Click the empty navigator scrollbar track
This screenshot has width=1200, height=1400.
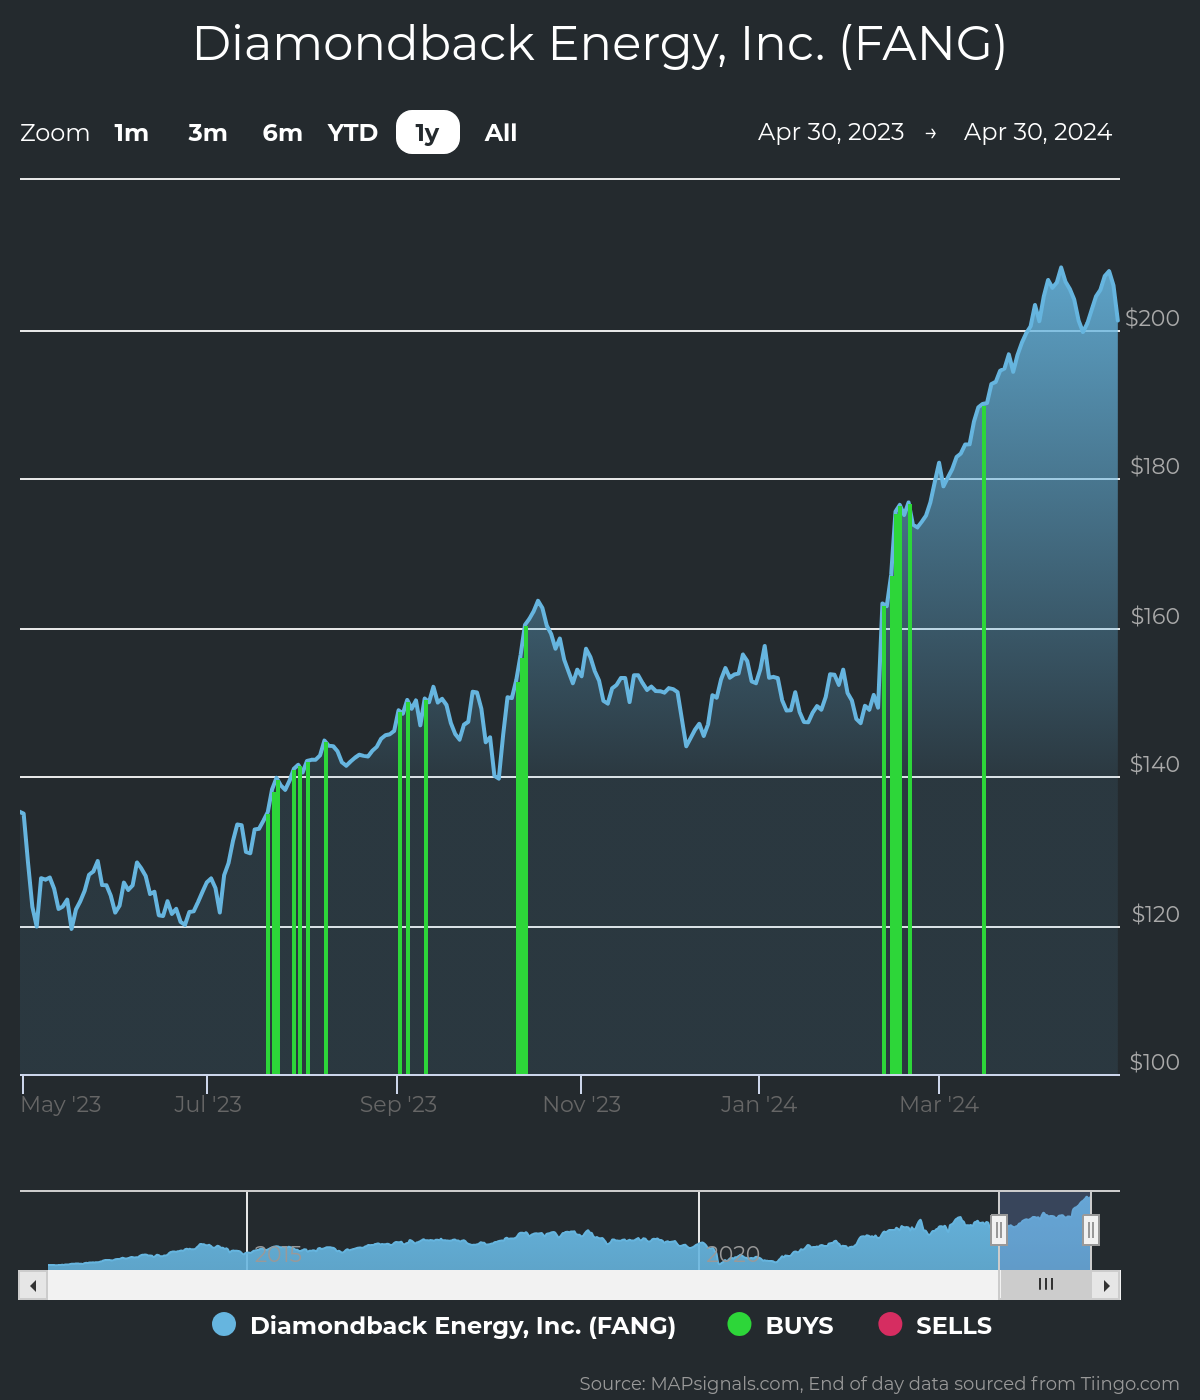pos(500,1285)
